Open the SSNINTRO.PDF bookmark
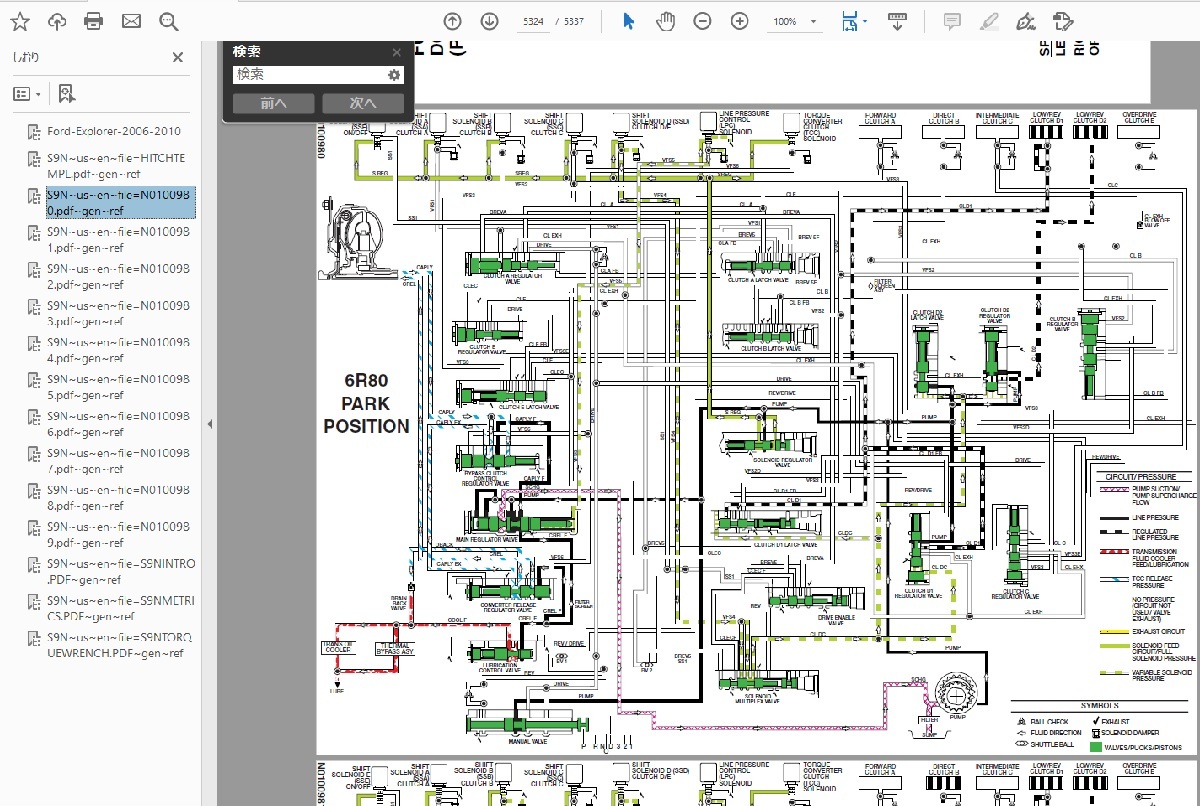 coord(121,571)
